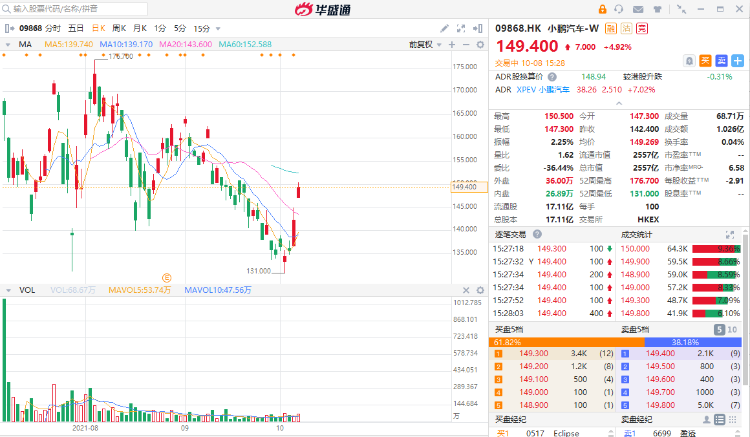The image size is (750, 437).
Task: Select the 5 depth levels toggle
Action: coord(719,329)
